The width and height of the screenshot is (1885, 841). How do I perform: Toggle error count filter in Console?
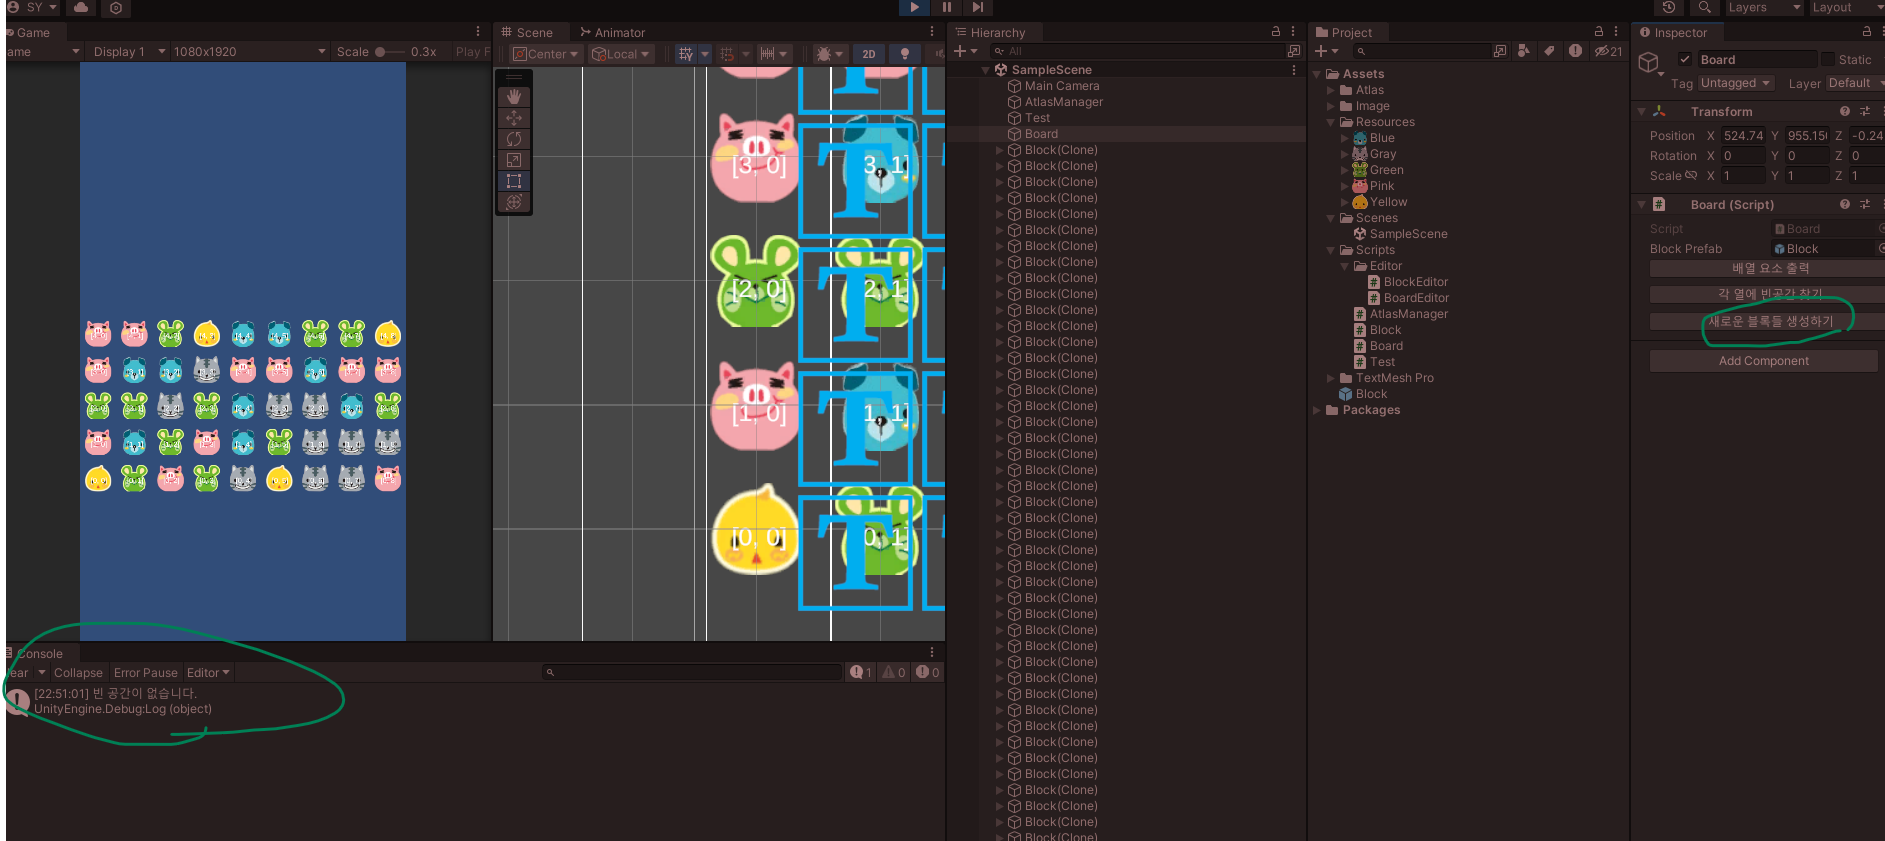[x=927, y=672]
